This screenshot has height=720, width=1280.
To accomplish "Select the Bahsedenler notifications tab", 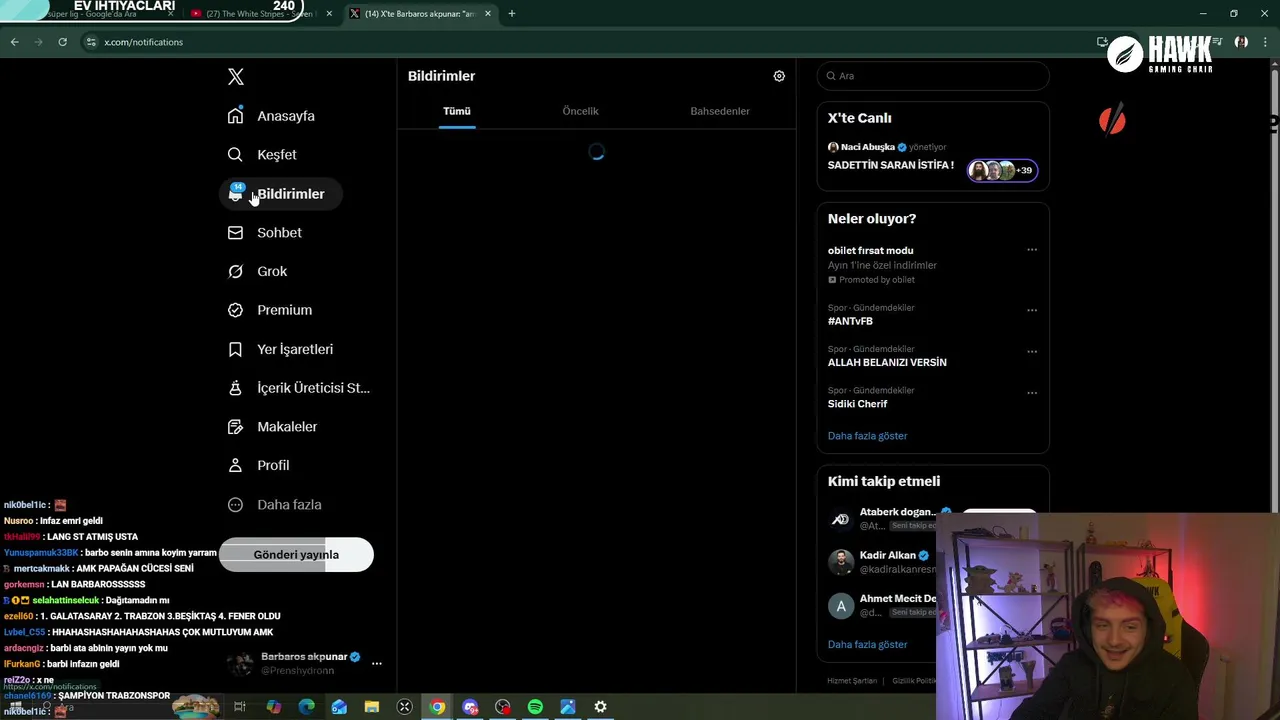I will [x=720, y=111].
